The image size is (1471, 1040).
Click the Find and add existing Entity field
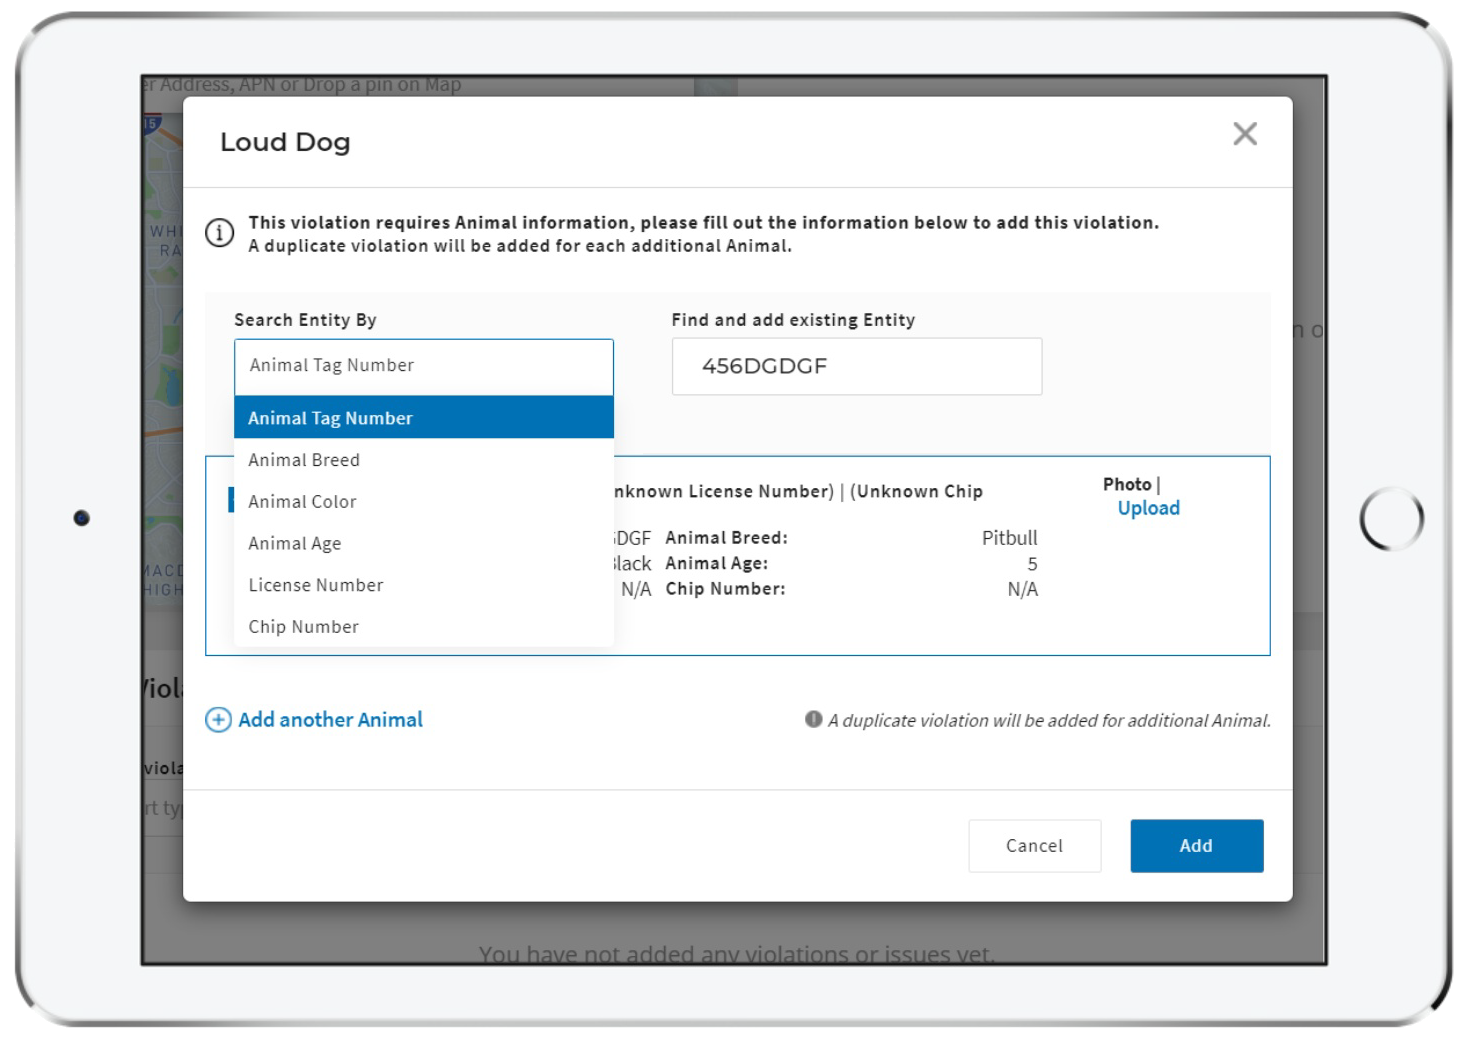[856, 366]
